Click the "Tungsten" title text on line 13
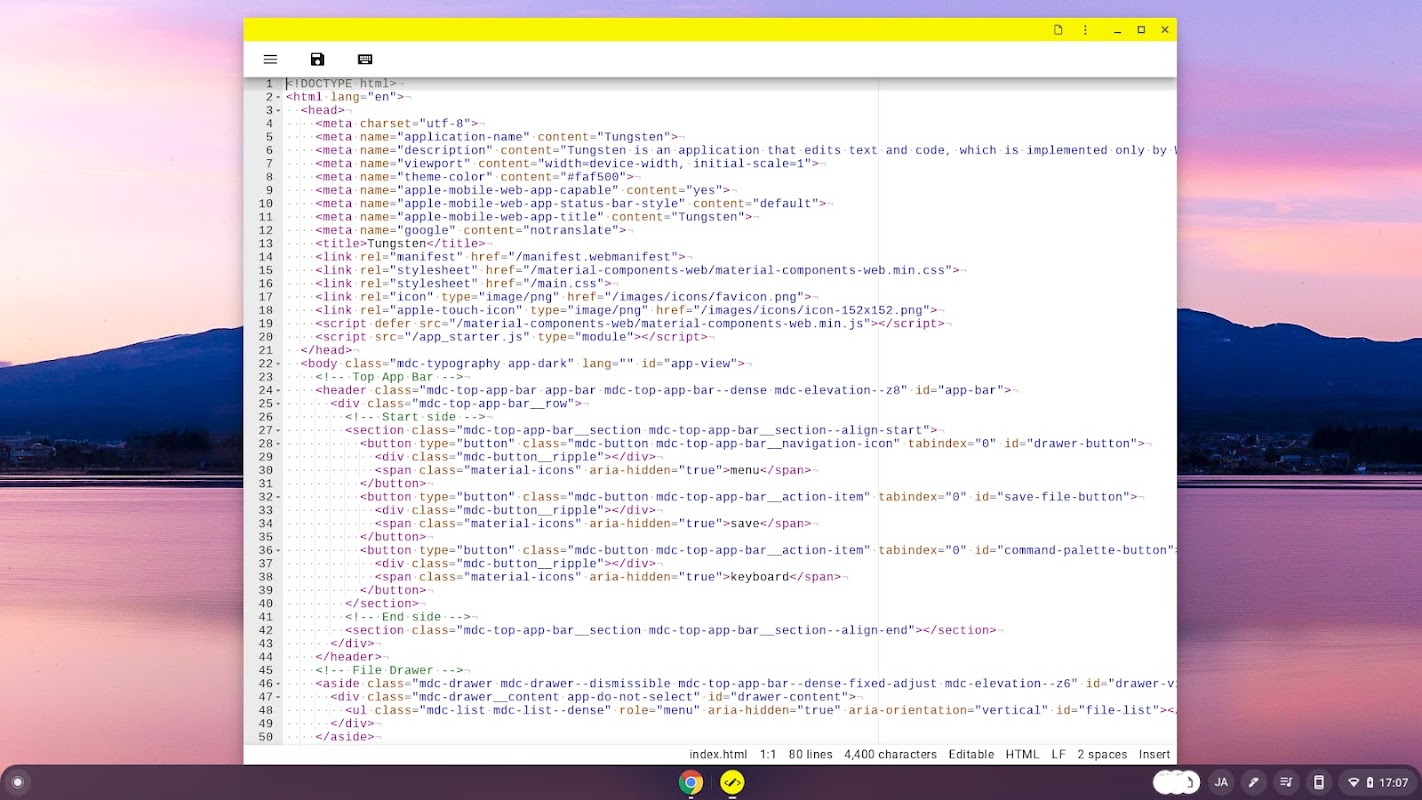 tap(397, 244)
